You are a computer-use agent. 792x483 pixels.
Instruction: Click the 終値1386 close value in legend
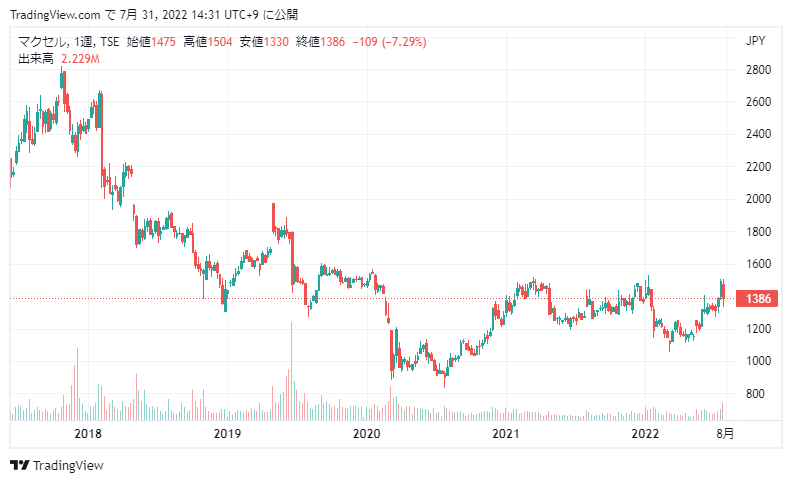pos(320,41)
